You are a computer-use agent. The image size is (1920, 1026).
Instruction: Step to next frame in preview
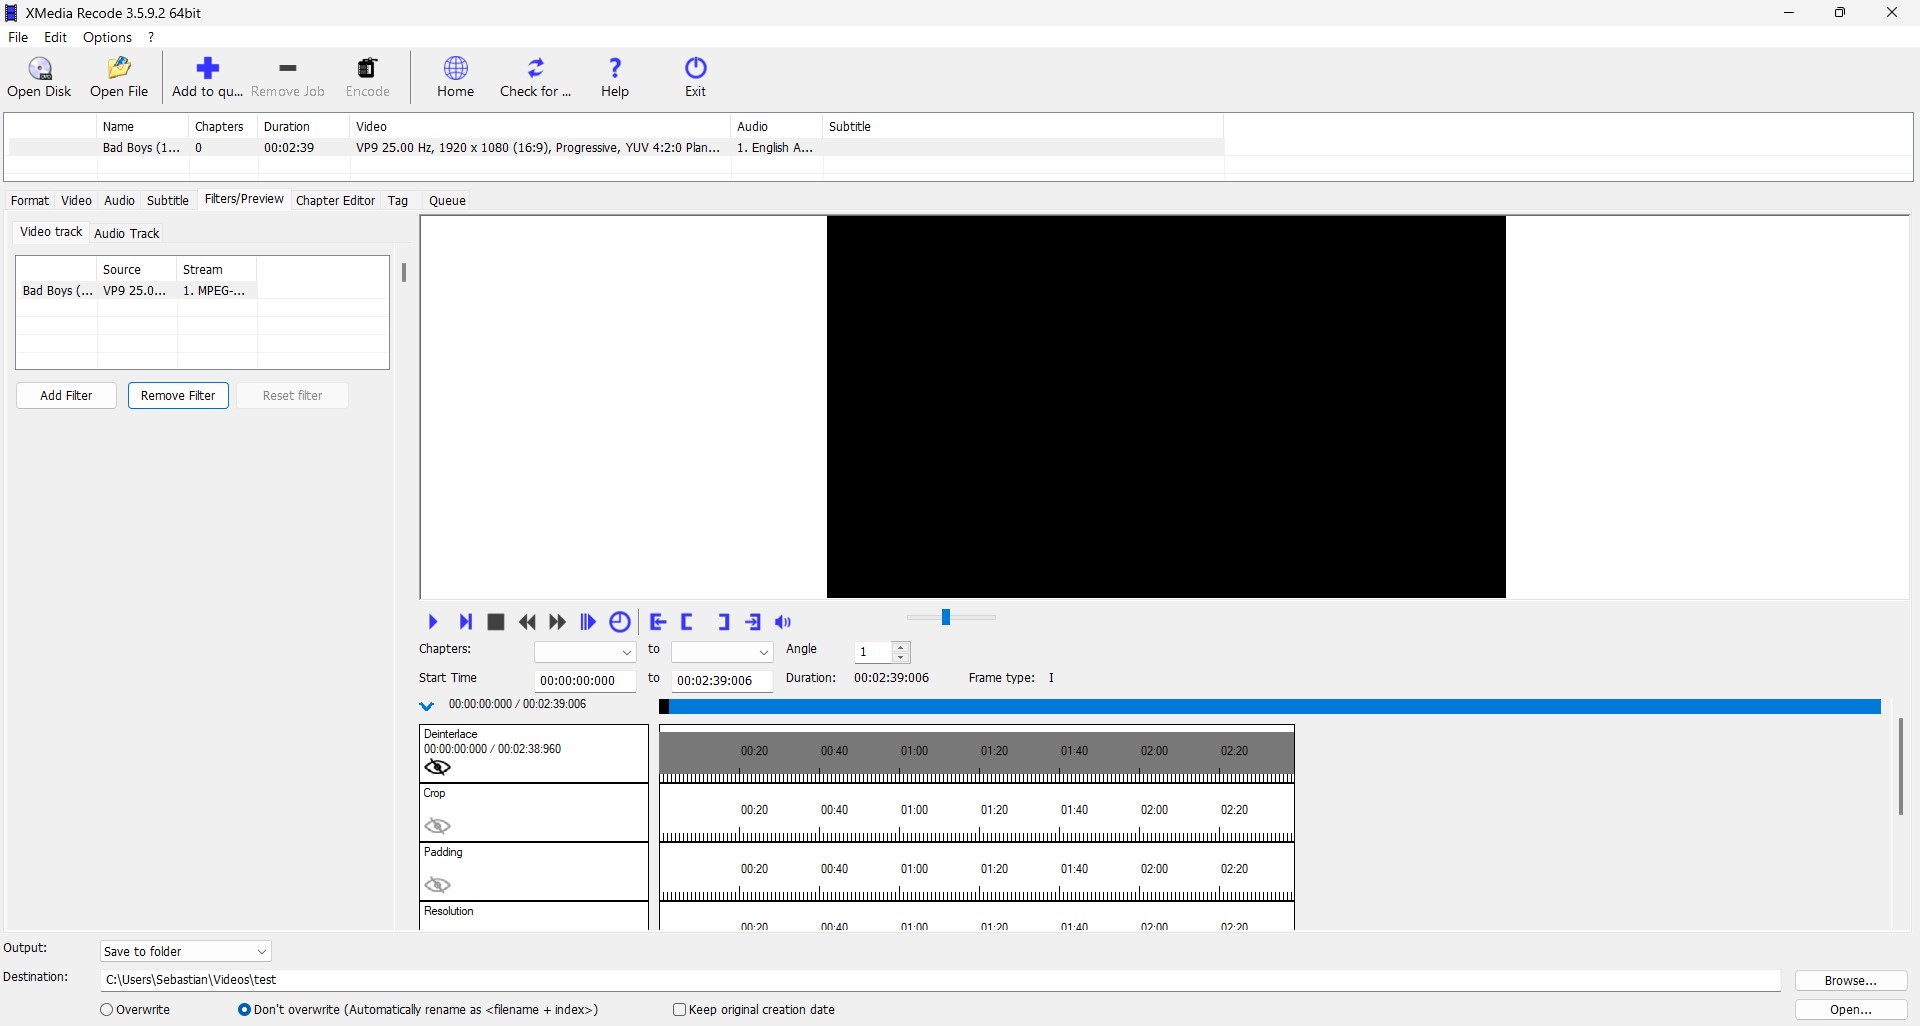[465, 622]
